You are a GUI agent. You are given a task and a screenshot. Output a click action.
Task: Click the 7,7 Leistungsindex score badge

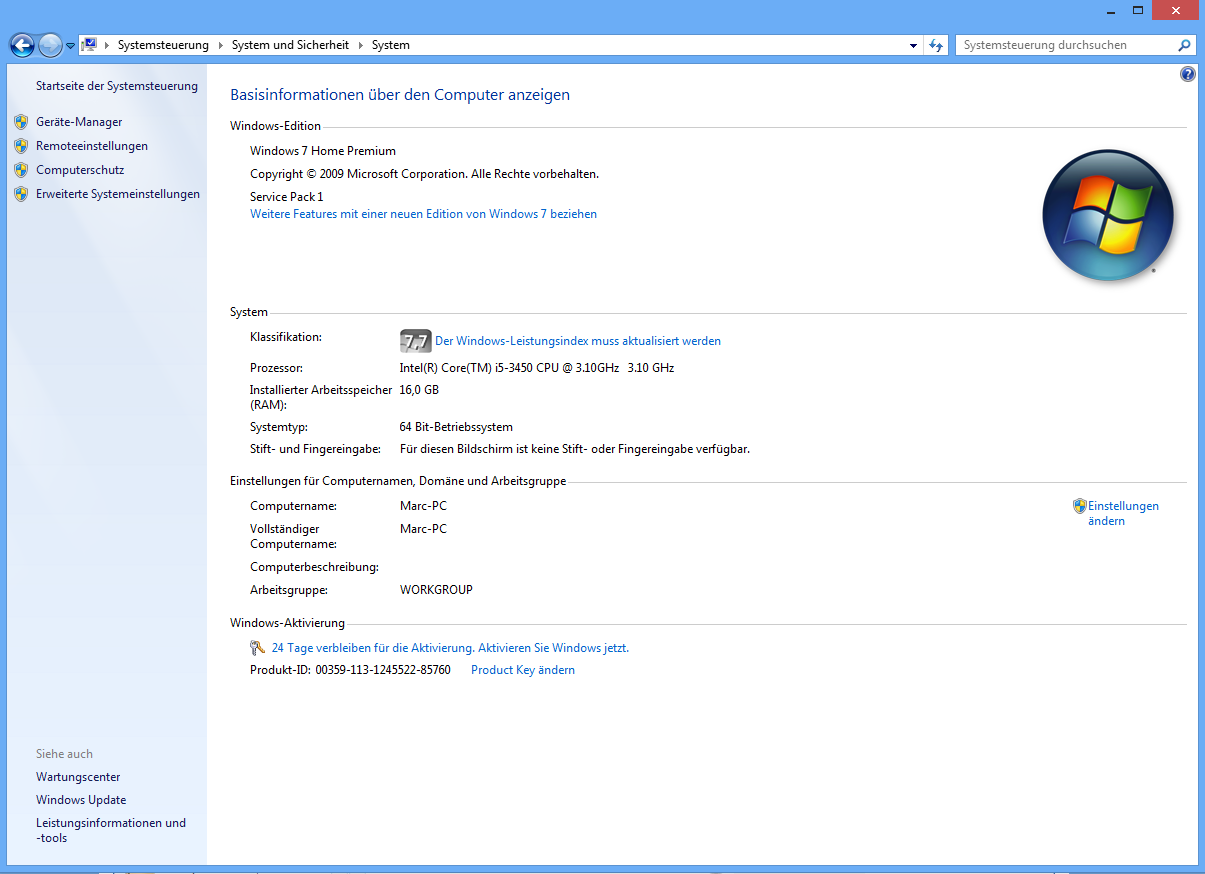(x=415, y=341)
